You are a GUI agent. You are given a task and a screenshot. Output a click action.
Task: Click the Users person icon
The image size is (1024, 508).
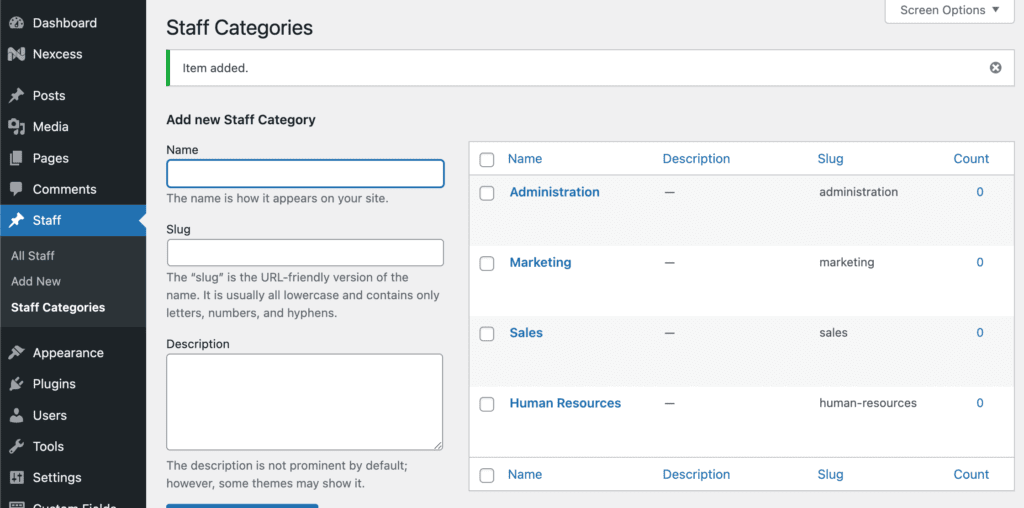tap(16, 415)
